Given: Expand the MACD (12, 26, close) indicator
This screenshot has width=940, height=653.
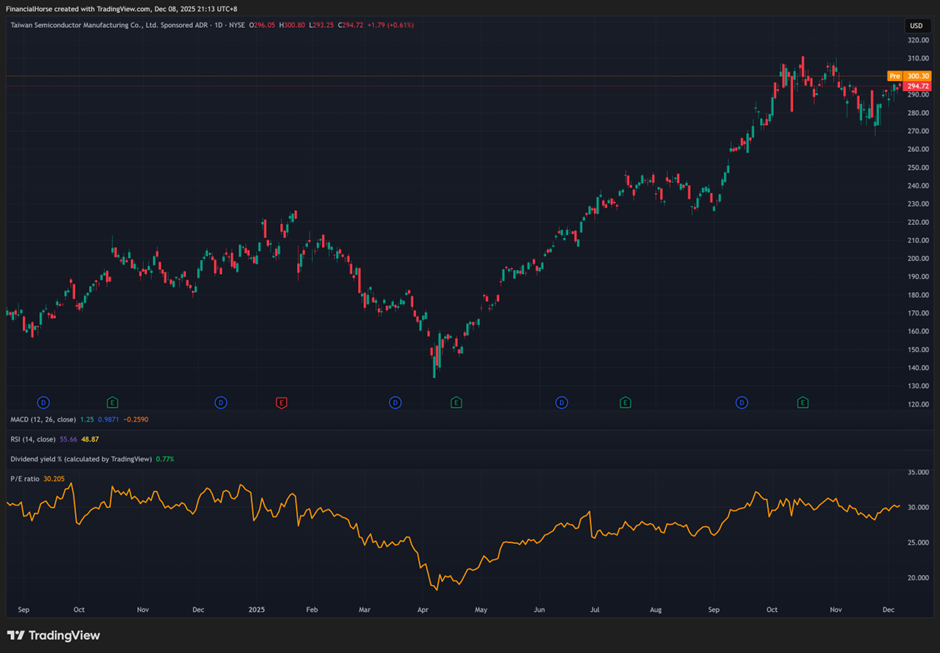Looking at the screenshot, I should 43,421.
